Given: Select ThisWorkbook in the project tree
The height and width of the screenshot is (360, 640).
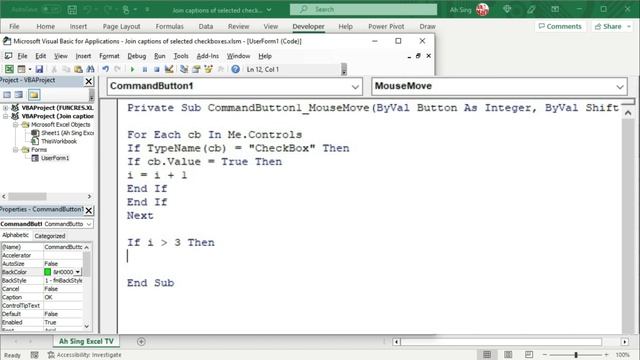Looking at the screenshot, I should pyautogui.click(x=59, y=141).
